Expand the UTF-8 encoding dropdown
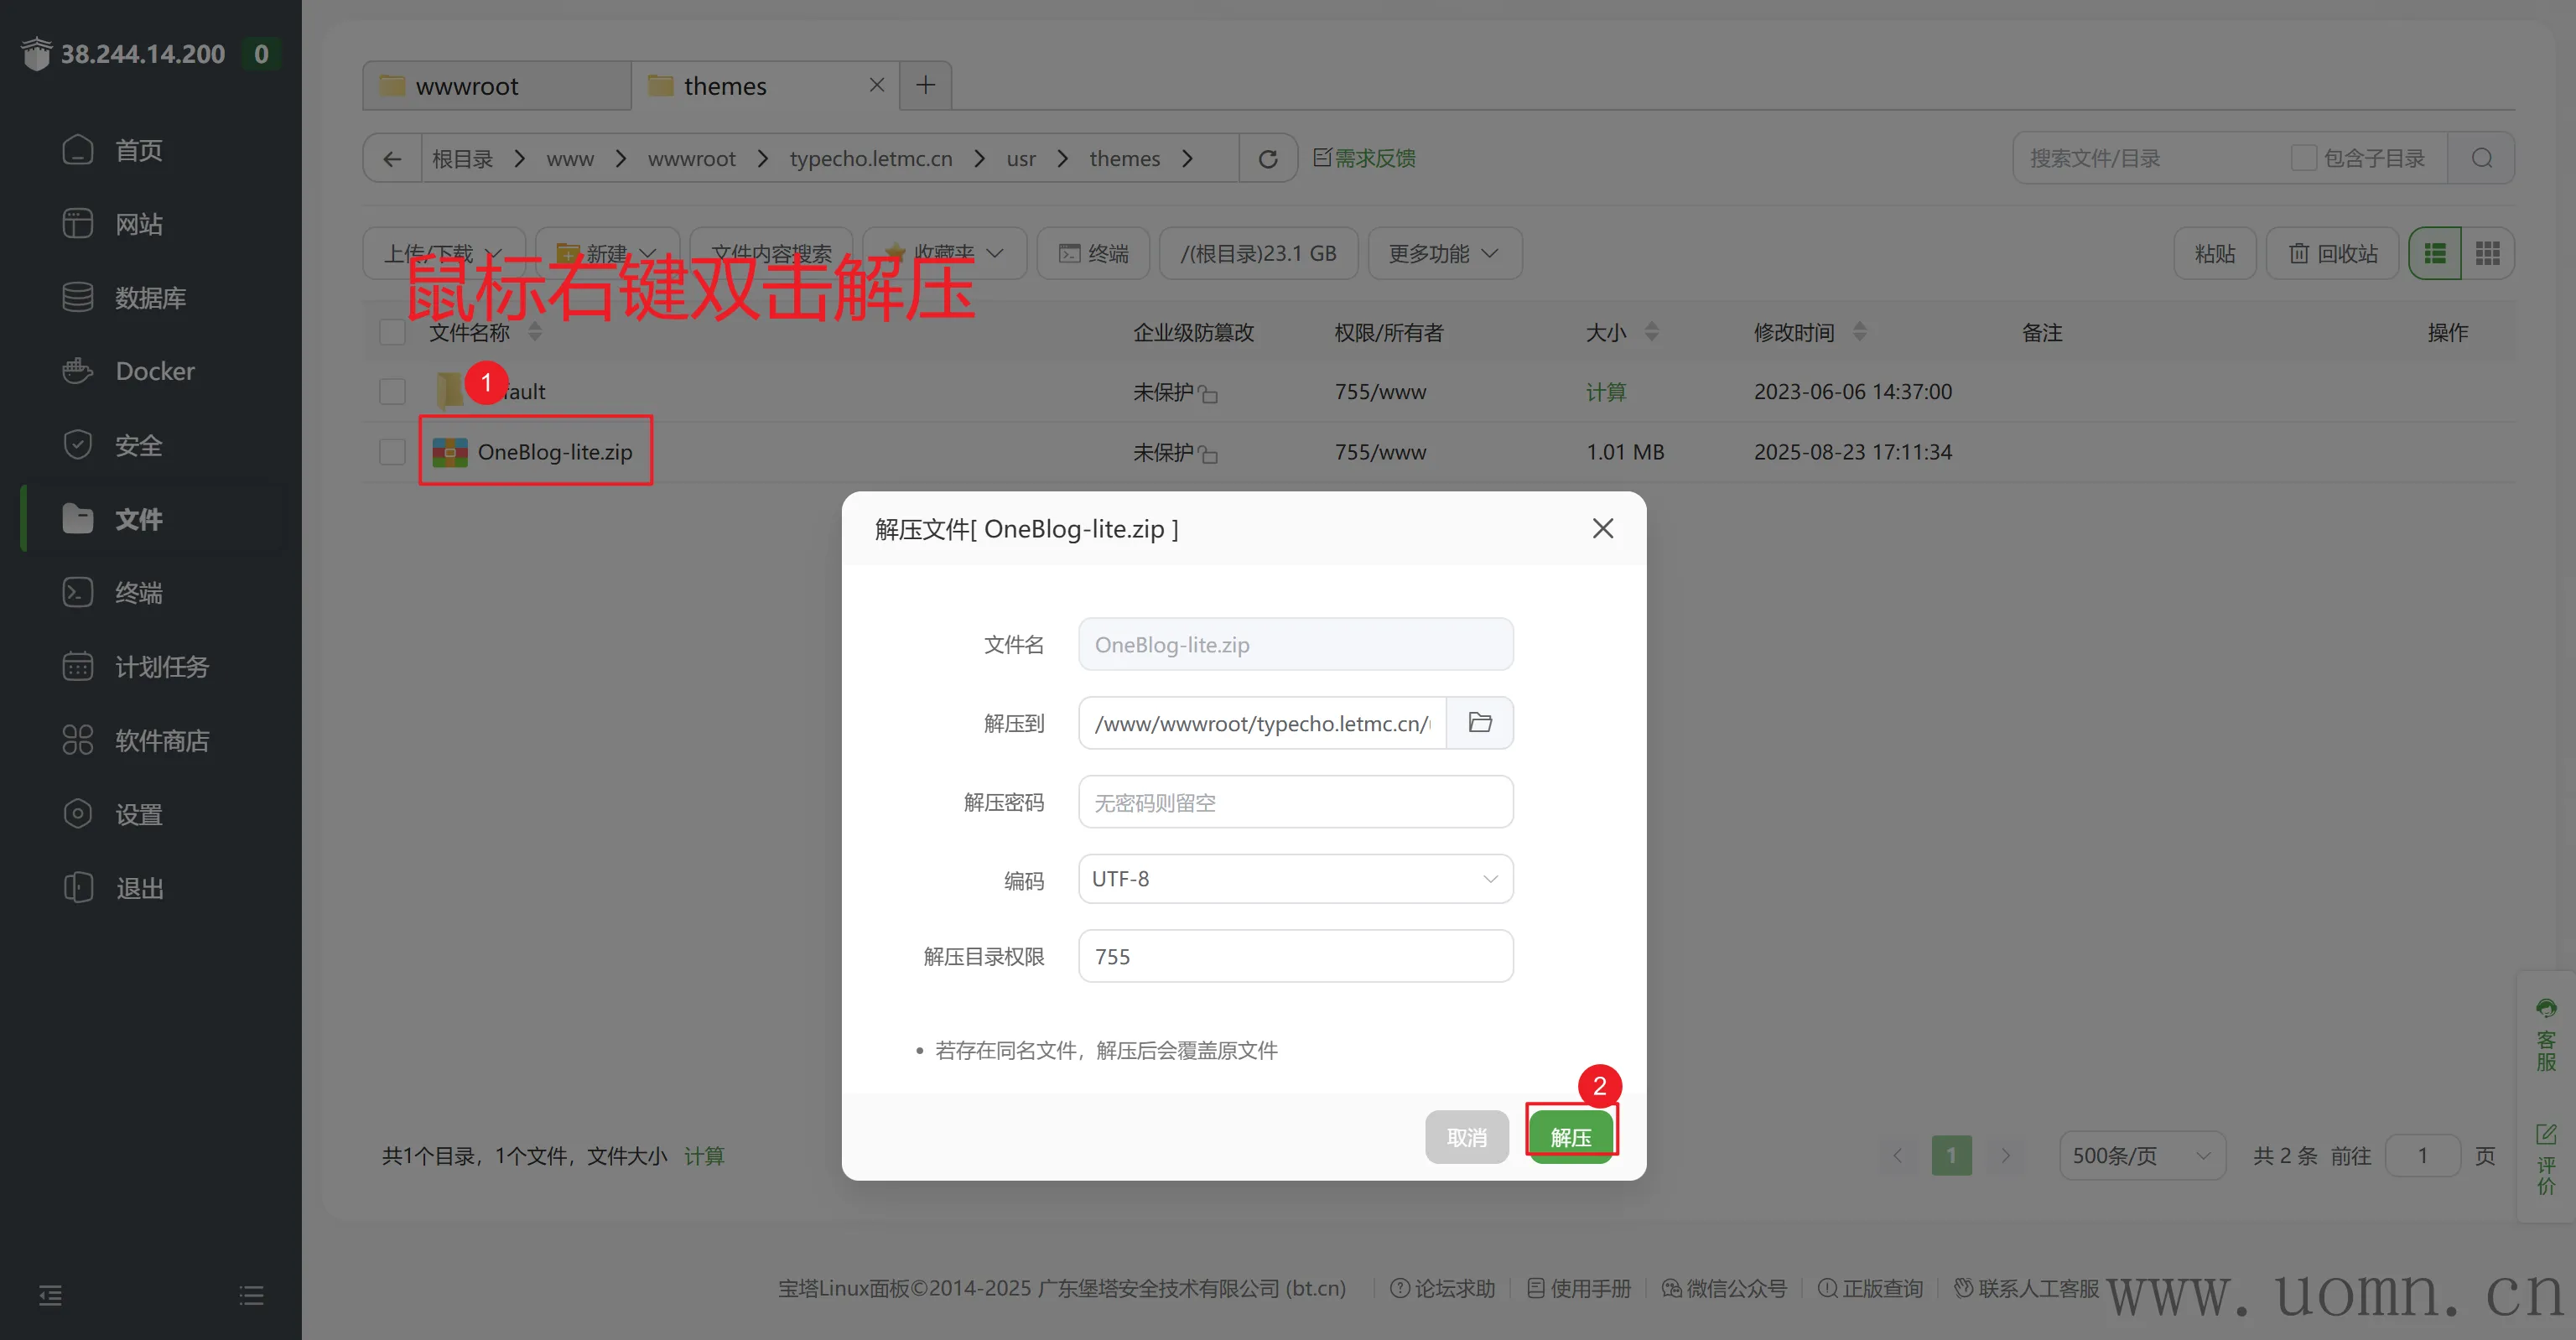2576x1340 pixels. (1295, 878)
